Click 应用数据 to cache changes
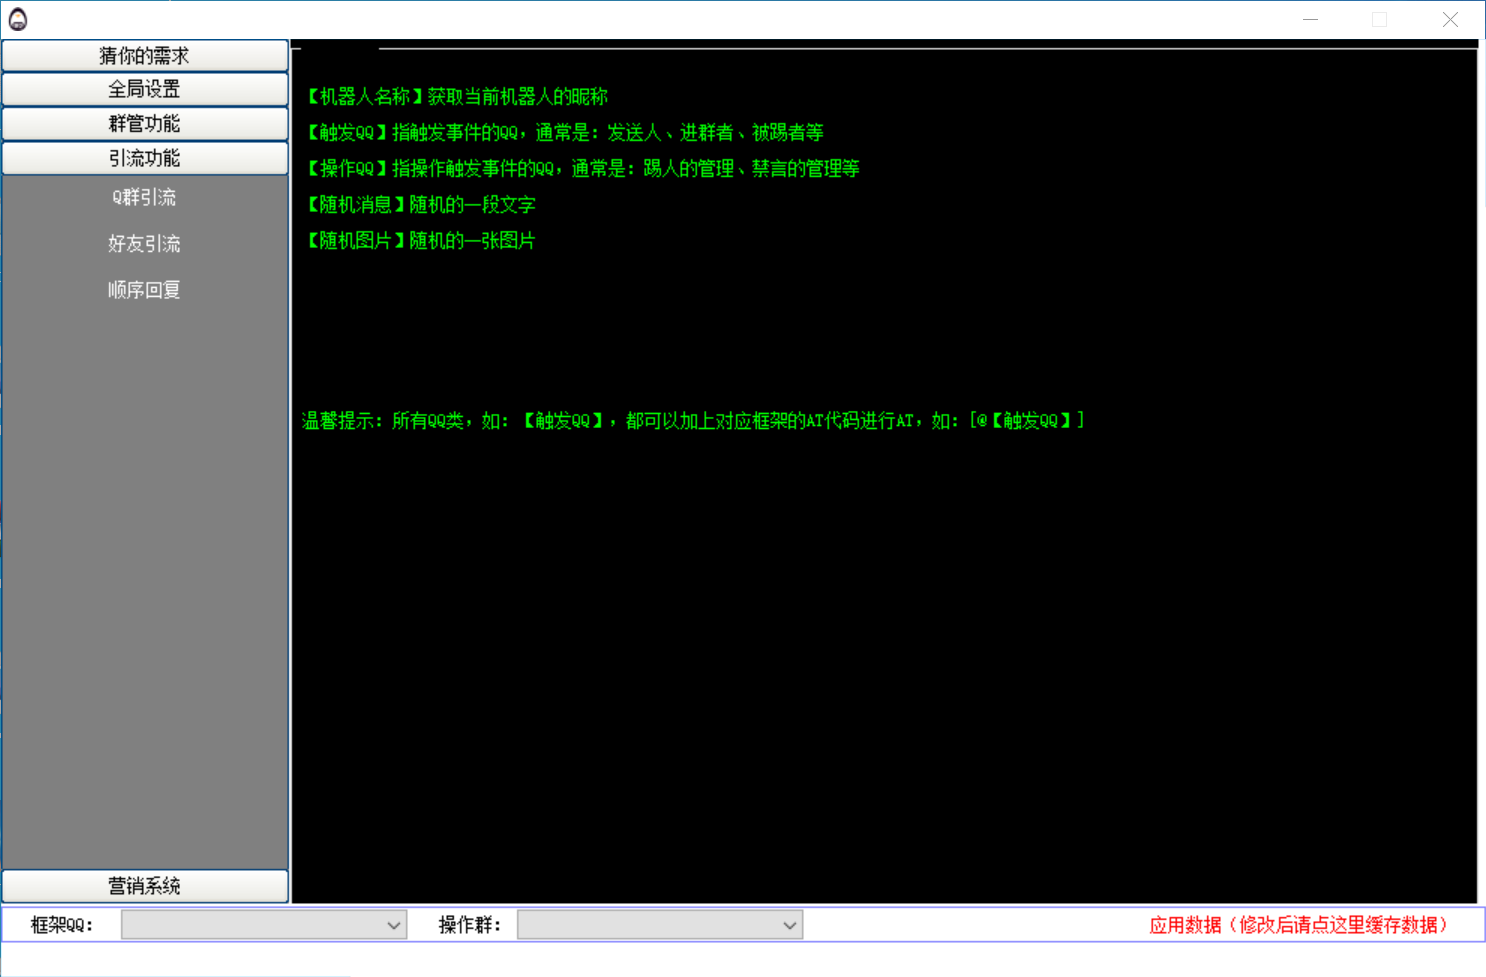The image size is (1486, 977). [1298, 925]
